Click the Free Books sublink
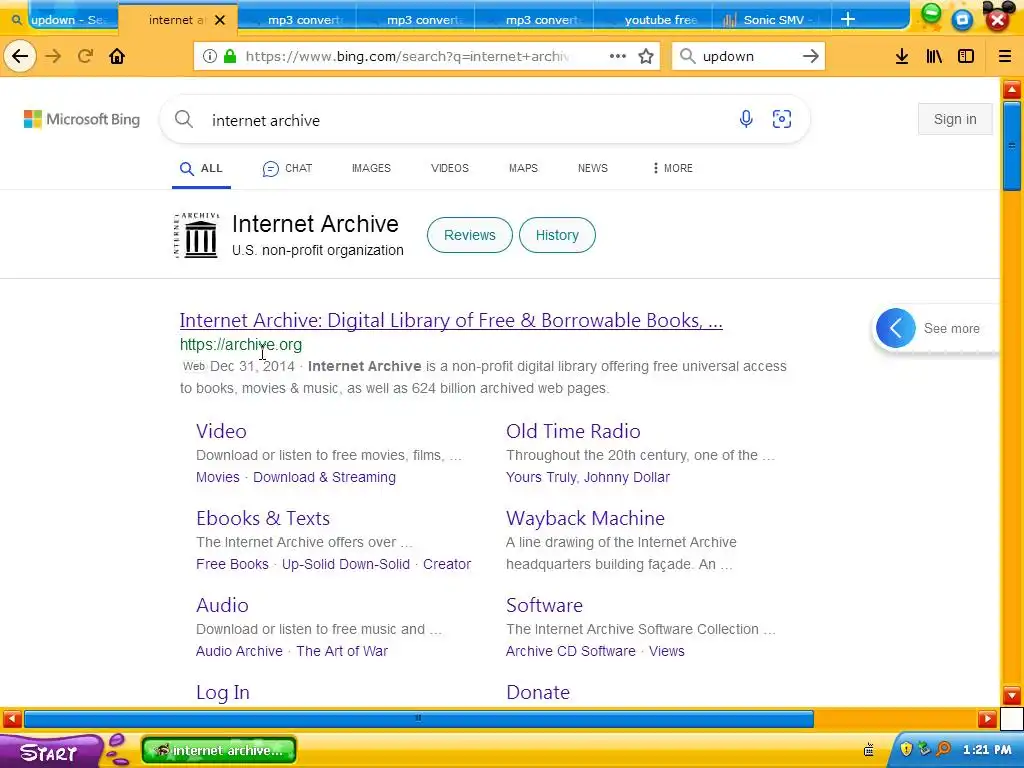This screenshot has height=768, width=1024. pyautogui.click(x=232, y=564)
